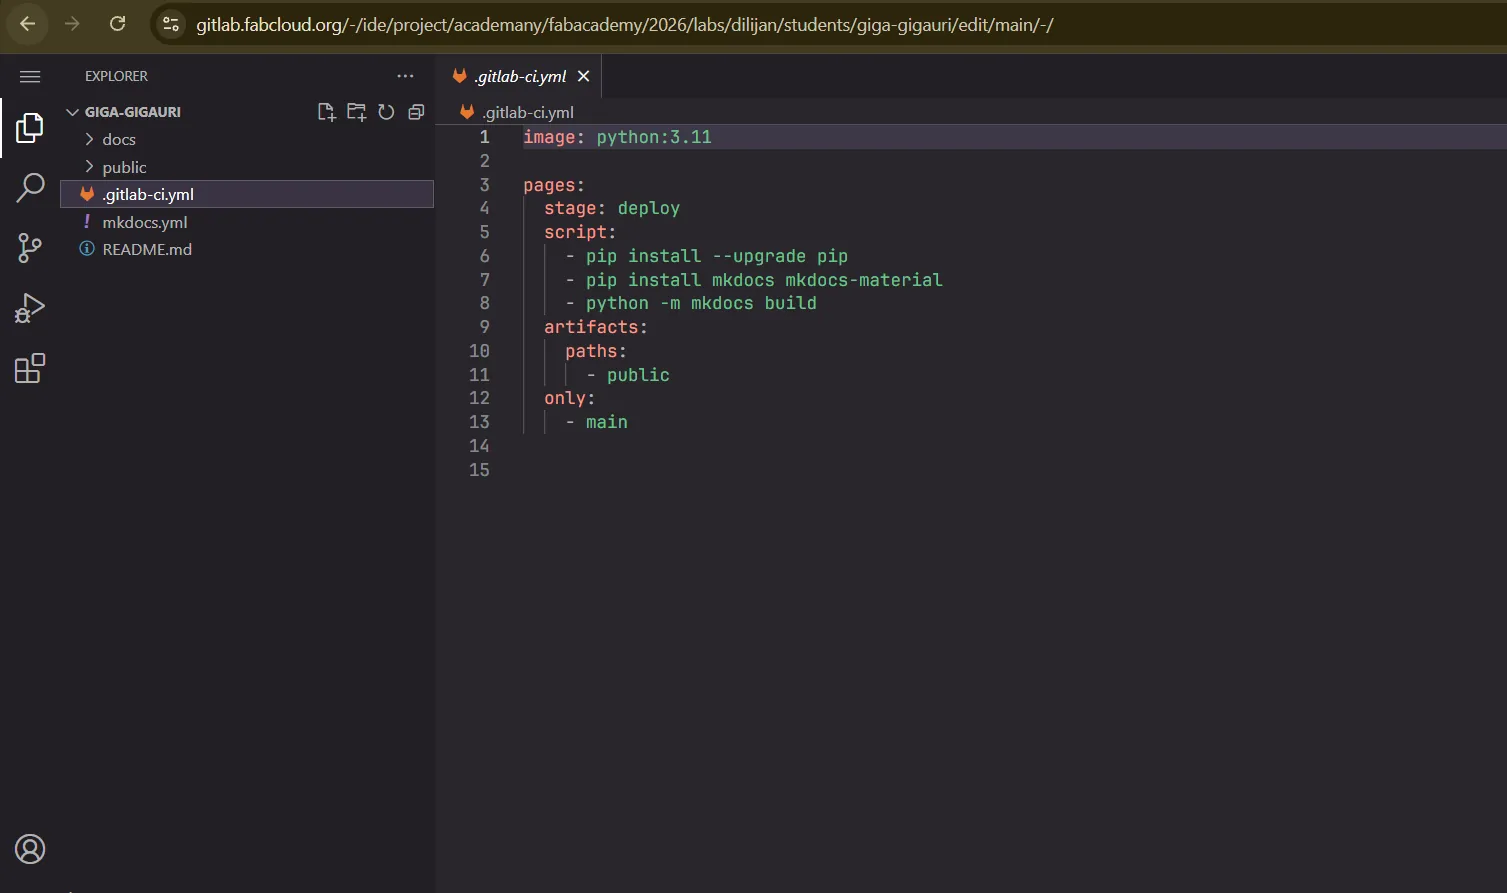Screen dimensions: 1507x893
Task: Select .gitlab-ci.yml in the file tree
Action: (x=247, y=194)
